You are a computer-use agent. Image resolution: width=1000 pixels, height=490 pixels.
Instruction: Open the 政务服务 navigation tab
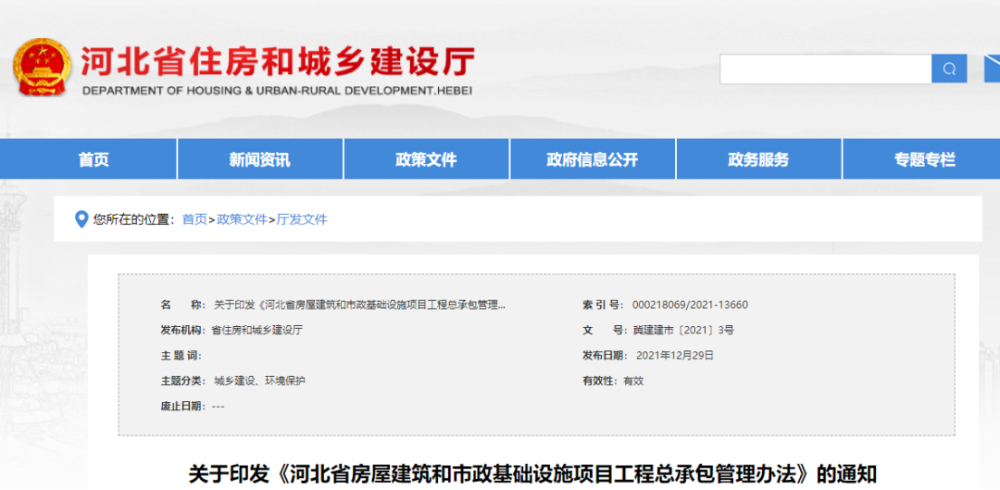pos(759,160)
